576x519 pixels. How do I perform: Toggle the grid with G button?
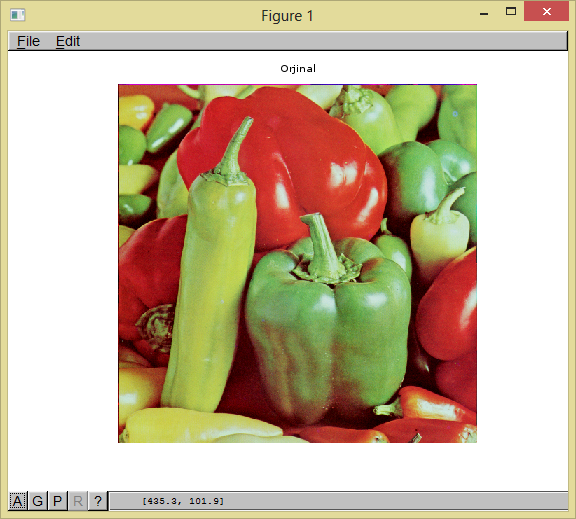pos(37,501)
